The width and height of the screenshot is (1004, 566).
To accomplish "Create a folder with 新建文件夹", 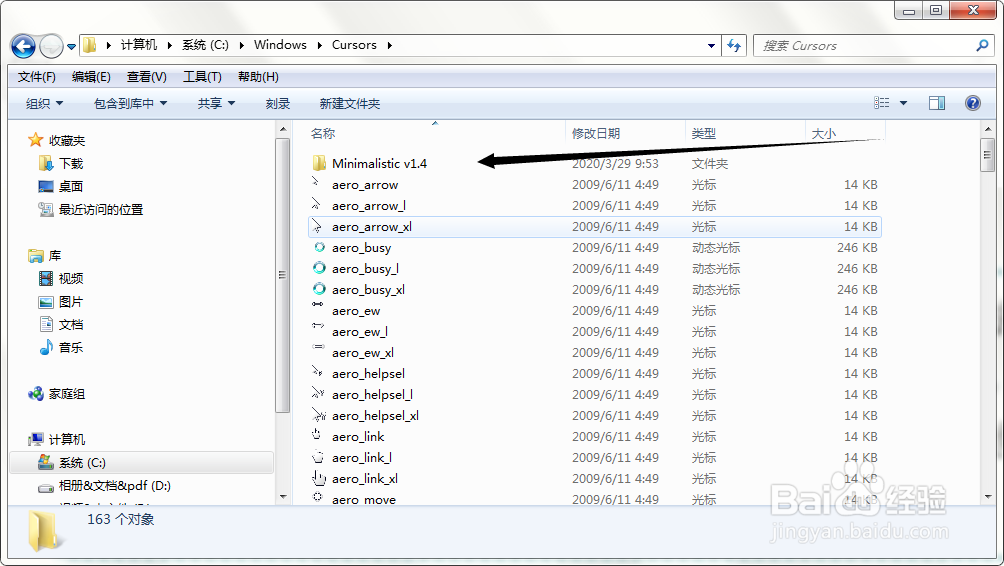I will tap(350, 104).
